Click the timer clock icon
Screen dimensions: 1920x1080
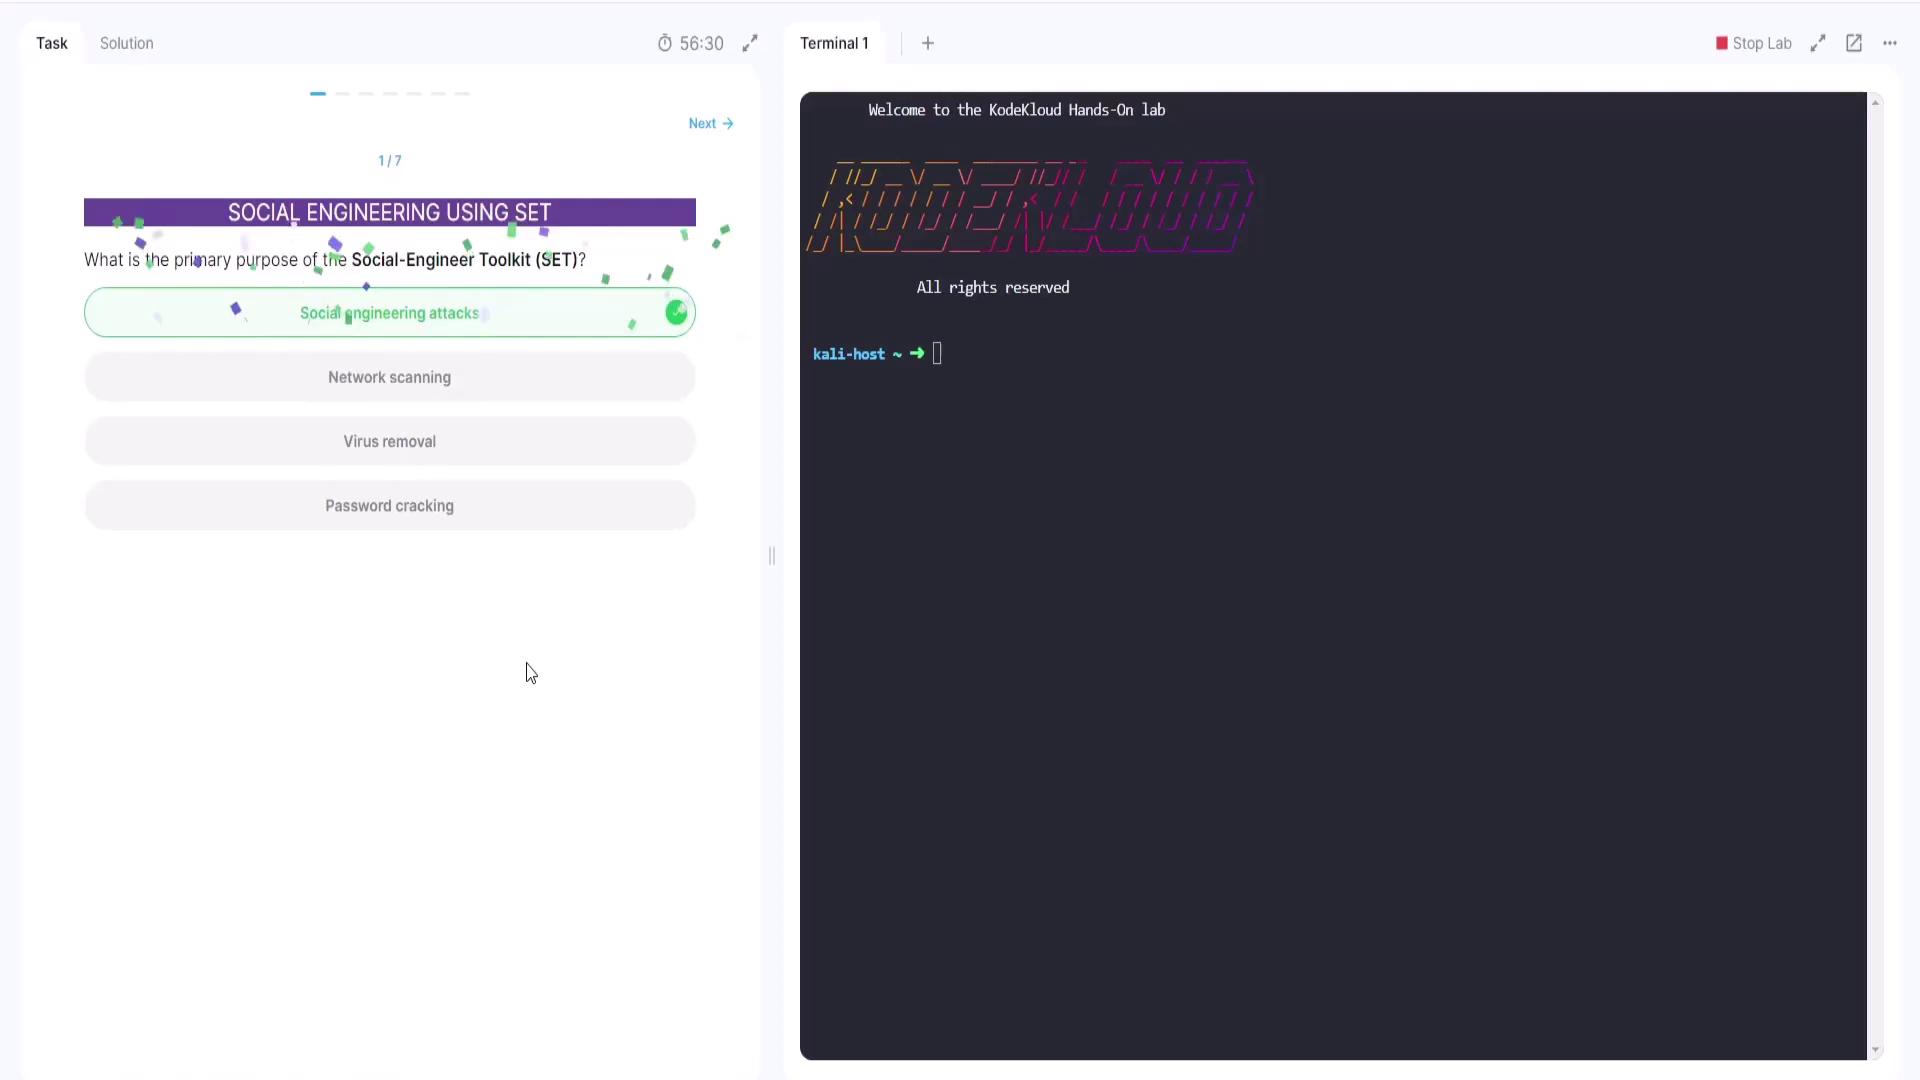665,43
